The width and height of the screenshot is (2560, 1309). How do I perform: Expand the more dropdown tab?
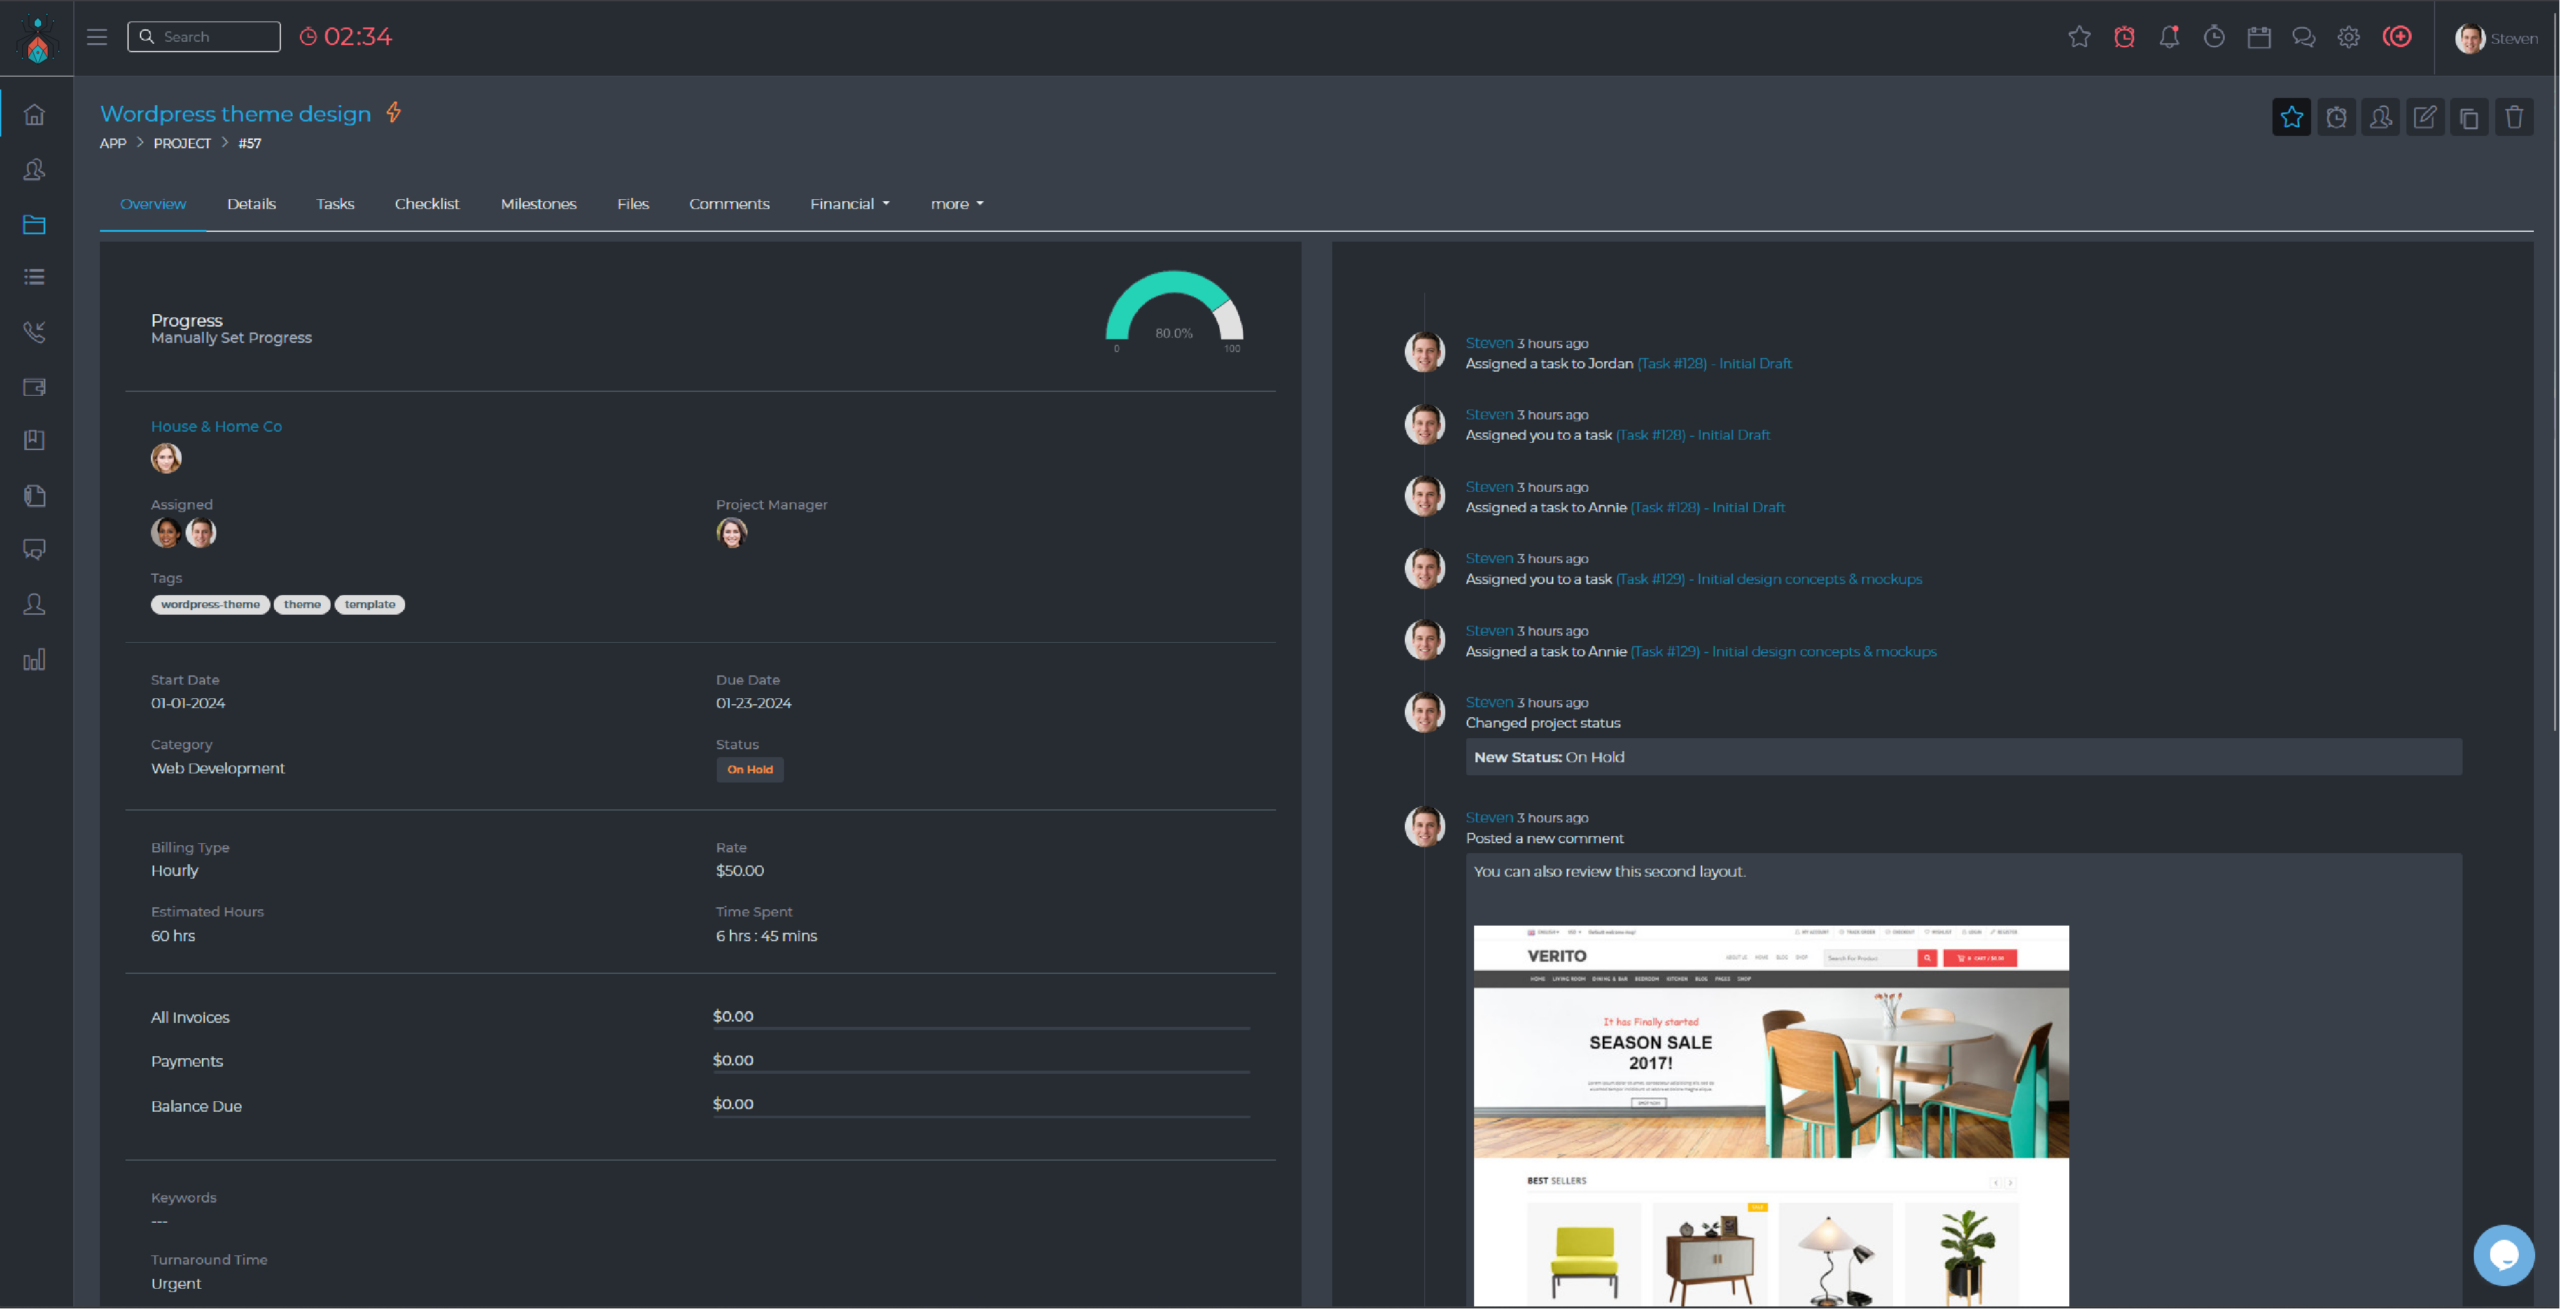coord(957,204)
